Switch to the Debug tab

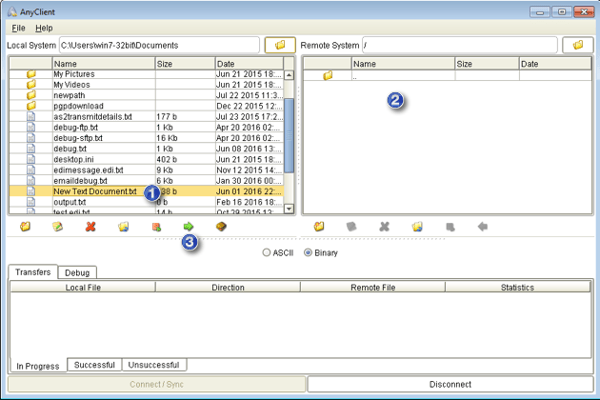click(x=77, y=273)
